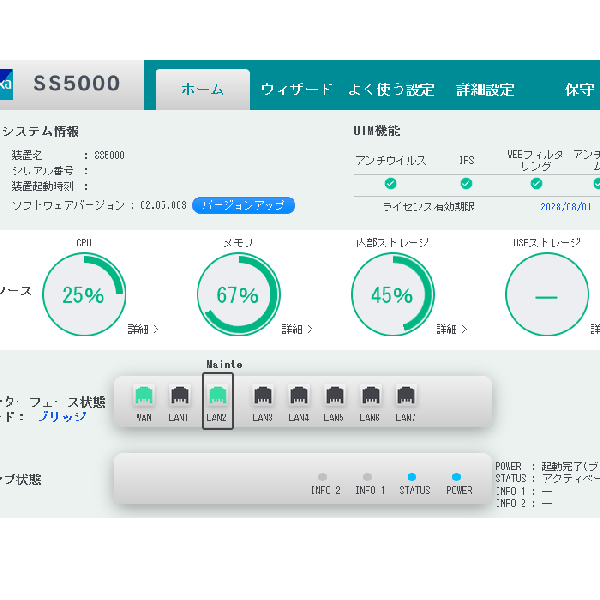This screenshot has width=600, height=600.
Task: Click the POWER lamp indicator
Action: click(x=456, y=477)
